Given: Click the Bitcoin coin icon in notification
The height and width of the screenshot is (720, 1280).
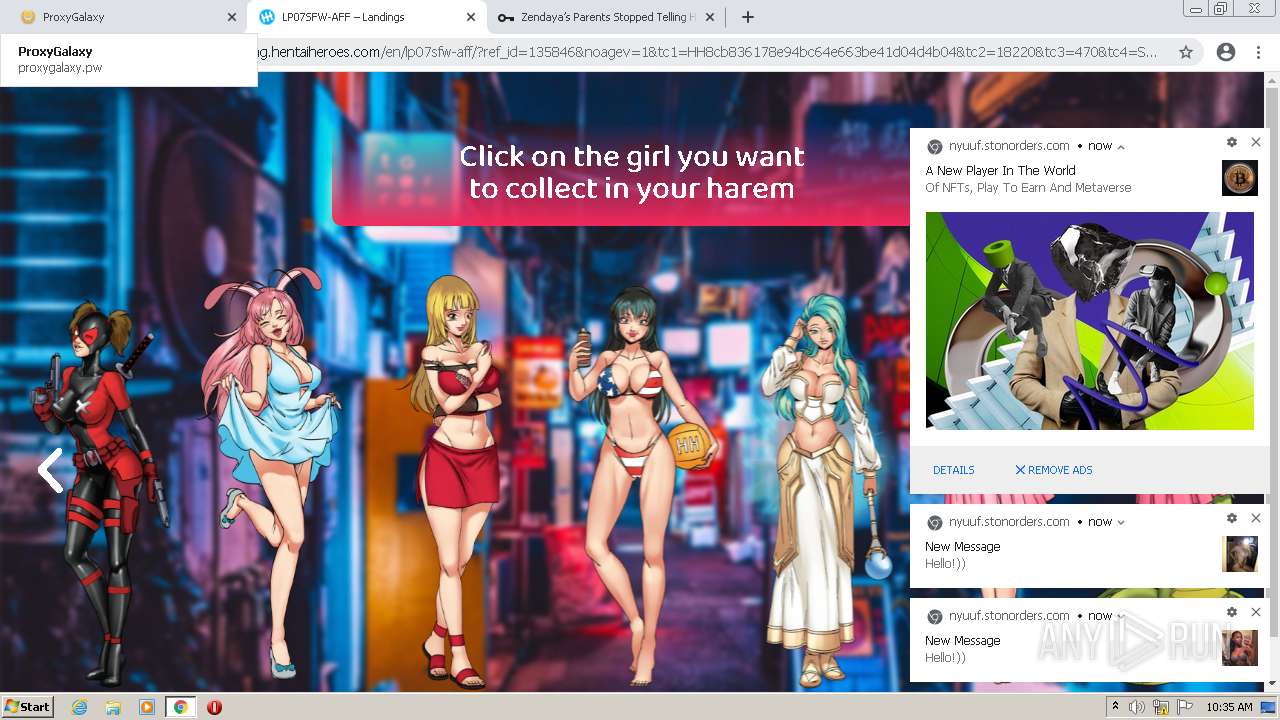Looking at the screenshot, I should pos(1240,178).
